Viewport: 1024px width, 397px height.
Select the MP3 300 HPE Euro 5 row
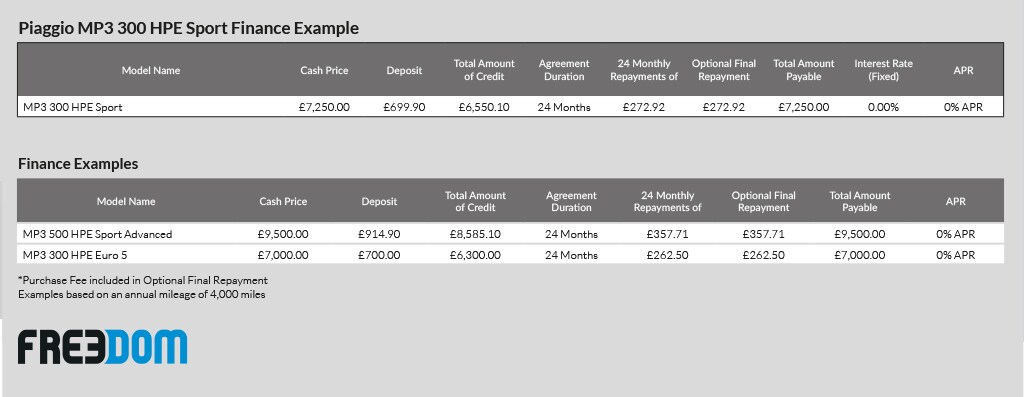(x=510, y=255)
